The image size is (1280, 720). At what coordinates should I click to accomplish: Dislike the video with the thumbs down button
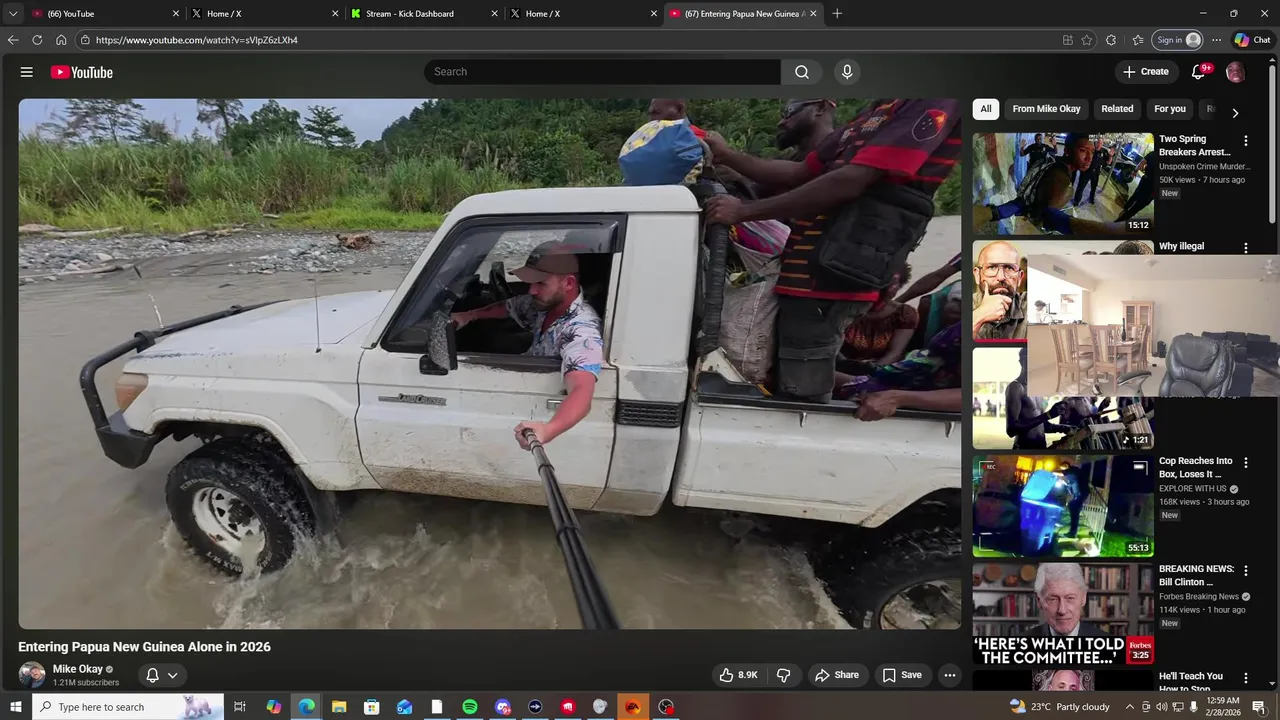[783, 675]
